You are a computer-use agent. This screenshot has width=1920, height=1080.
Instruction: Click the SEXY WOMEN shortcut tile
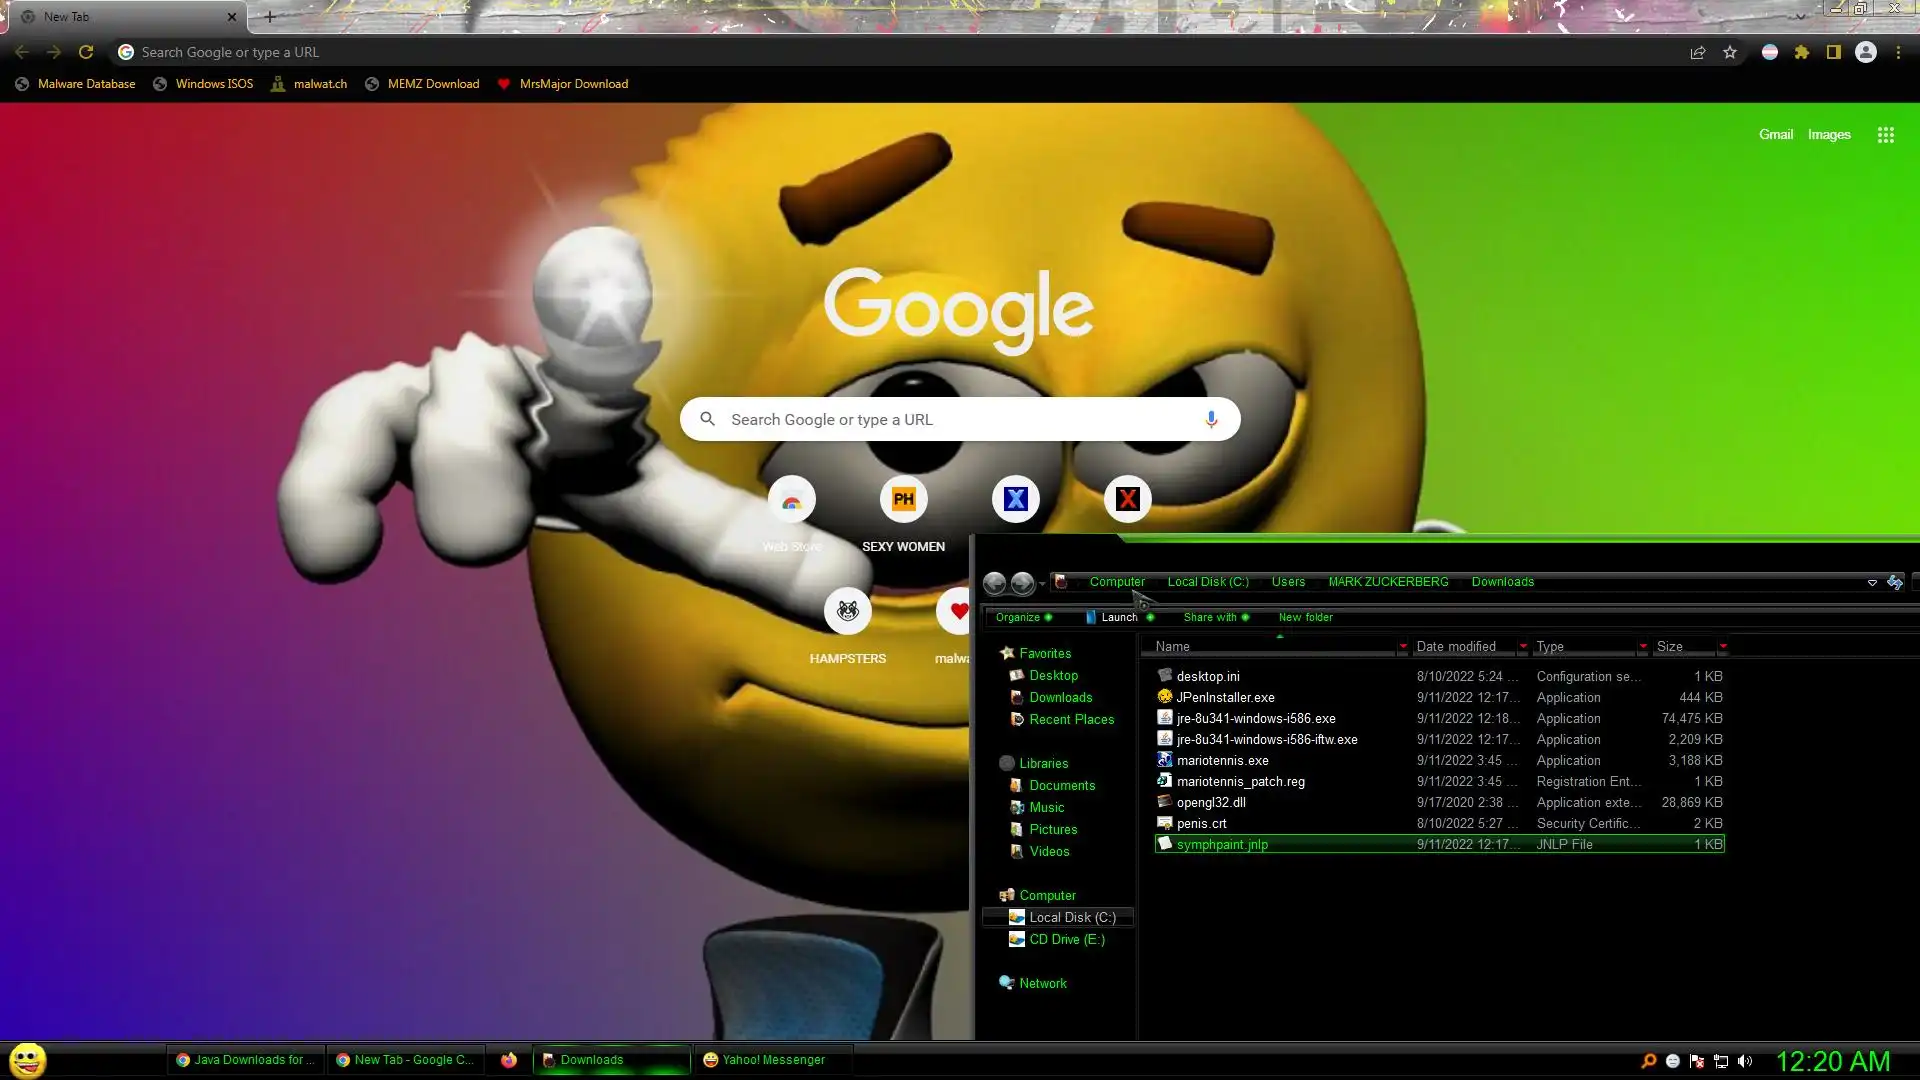coord(903,499)
